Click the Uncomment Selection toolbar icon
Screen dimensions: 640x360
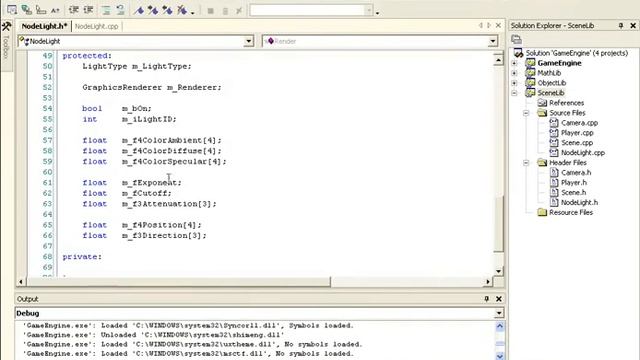[120, 10]
